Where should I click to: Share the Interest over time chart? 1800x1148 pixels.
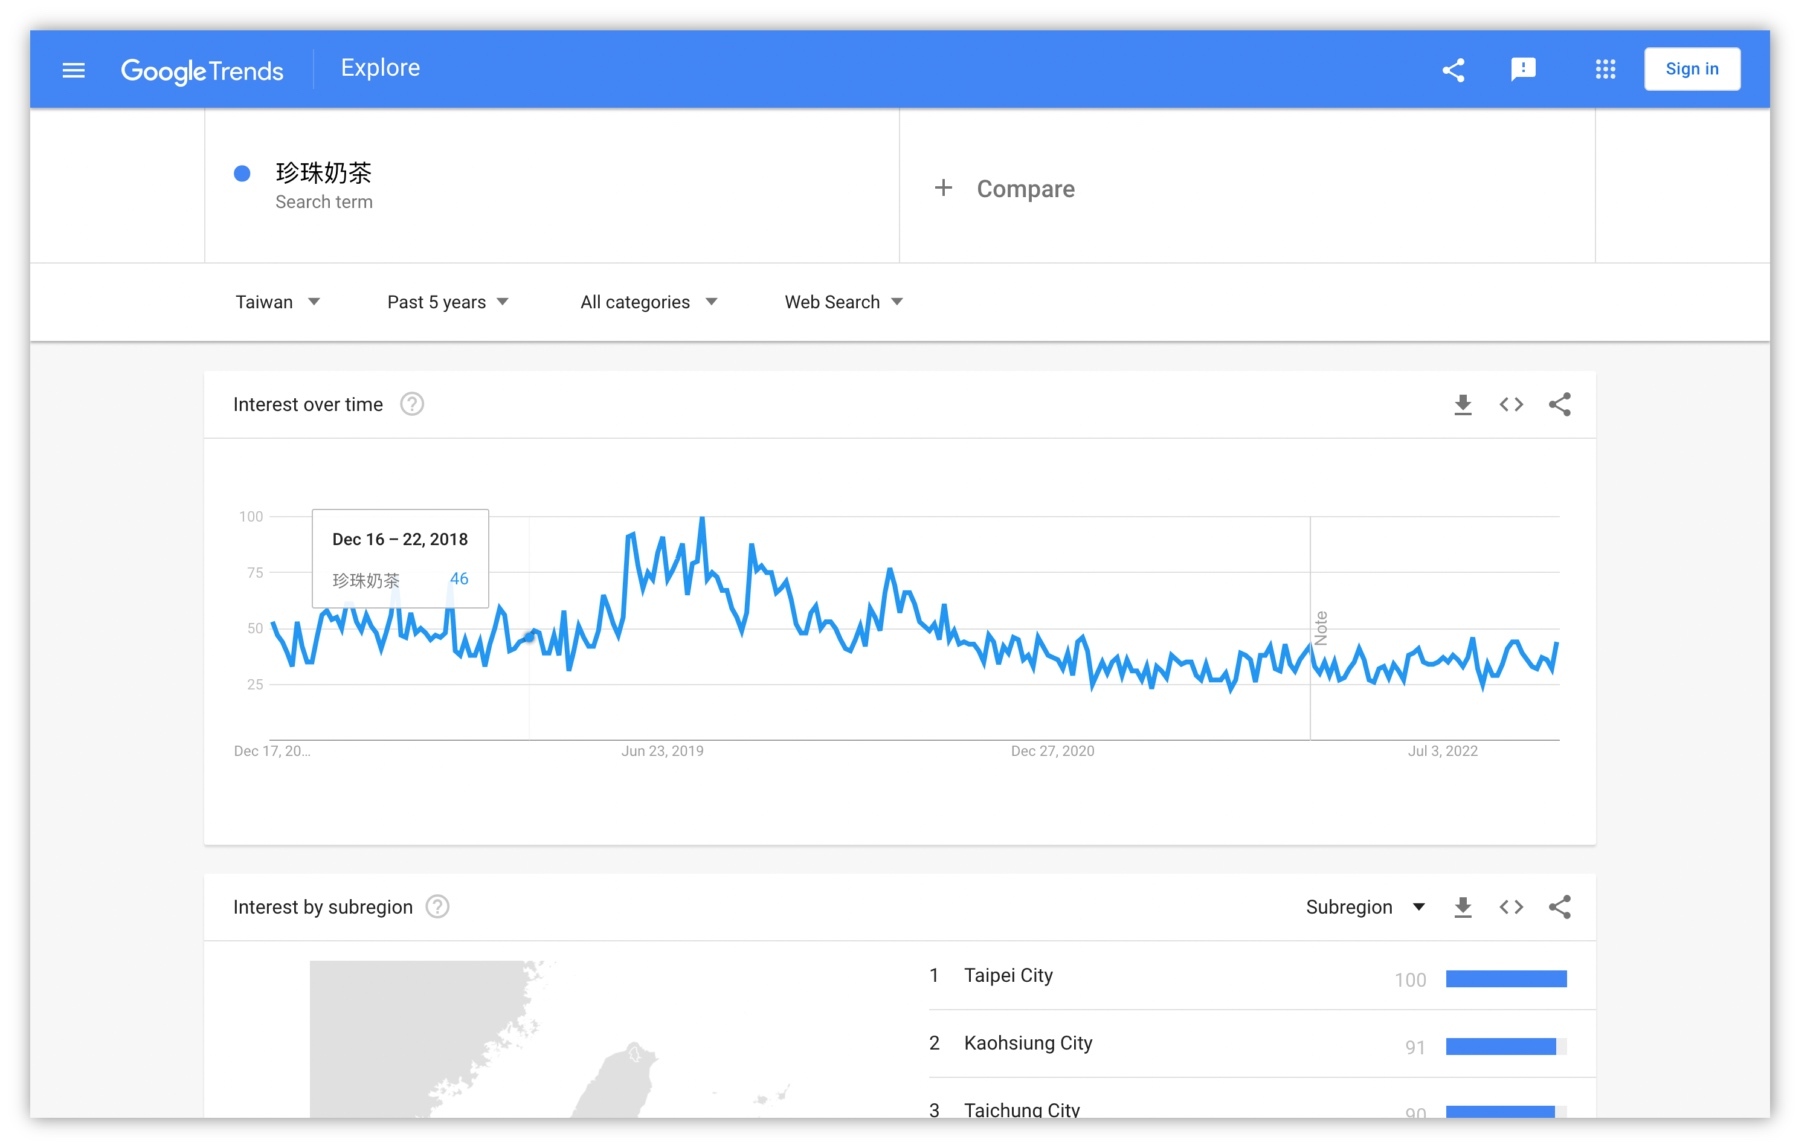(1559, 405)
